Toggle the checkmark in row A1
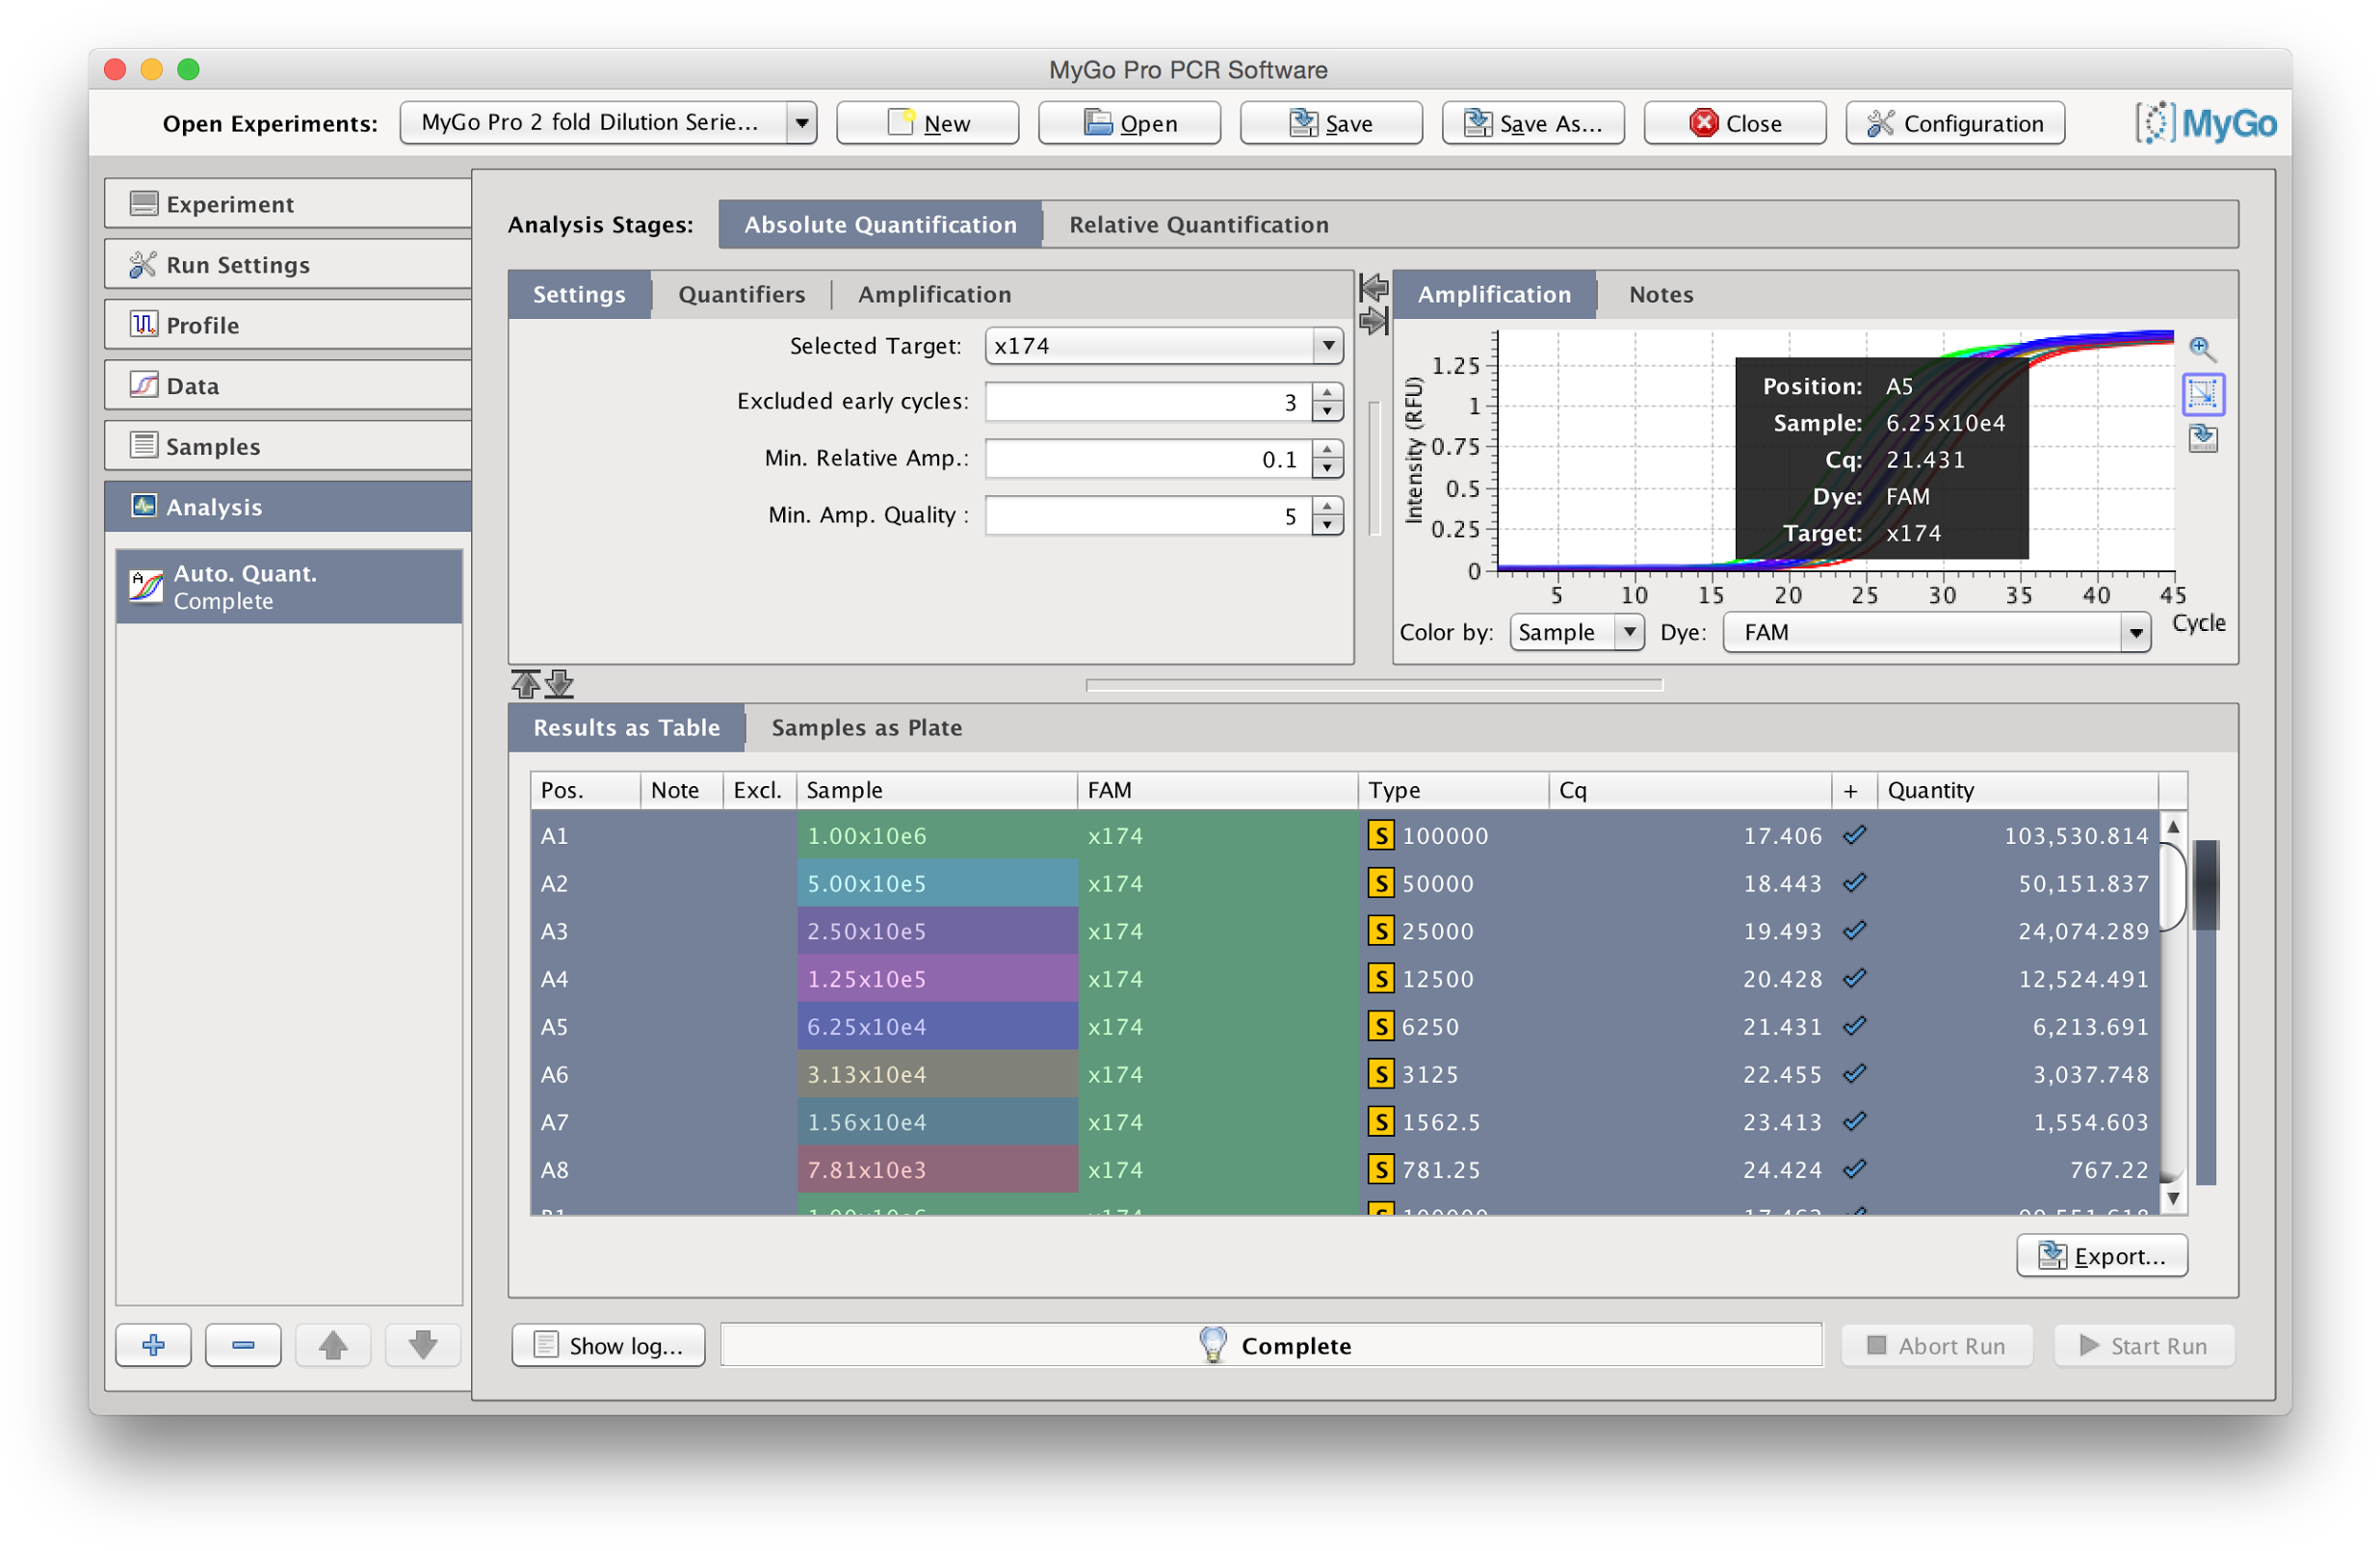2380x1551 pixels. pyautogui.click(x=1855, y=834)
